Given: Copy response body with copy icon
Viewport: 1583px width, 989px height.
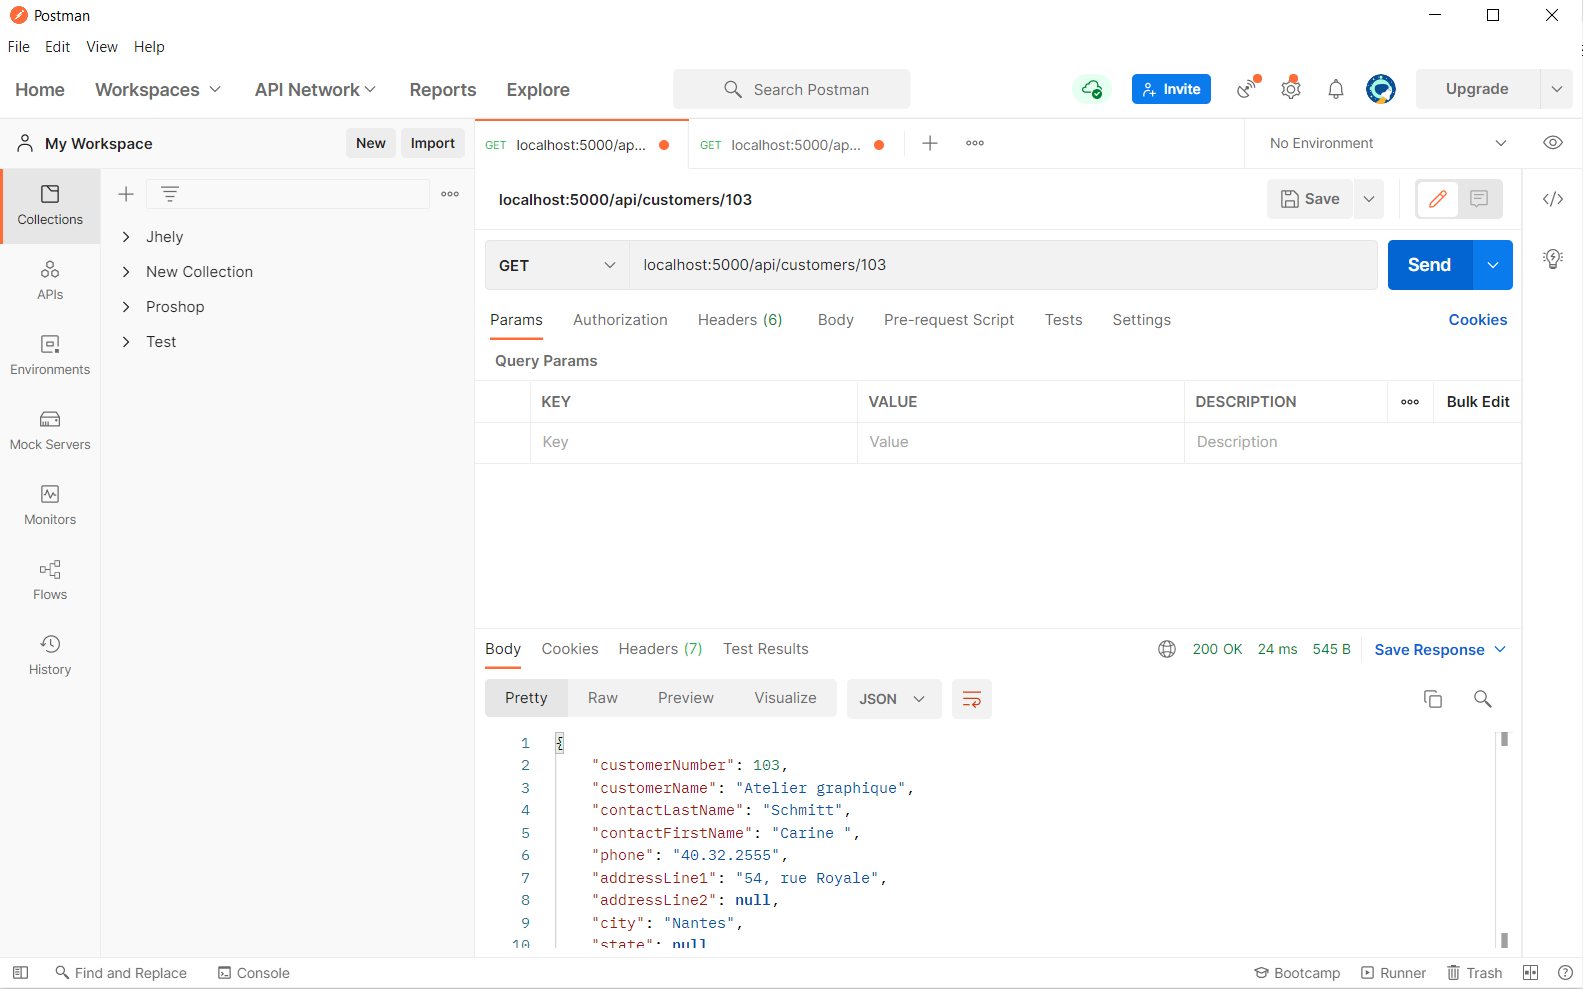Looking at the screenshot, I should (1433, 699).
